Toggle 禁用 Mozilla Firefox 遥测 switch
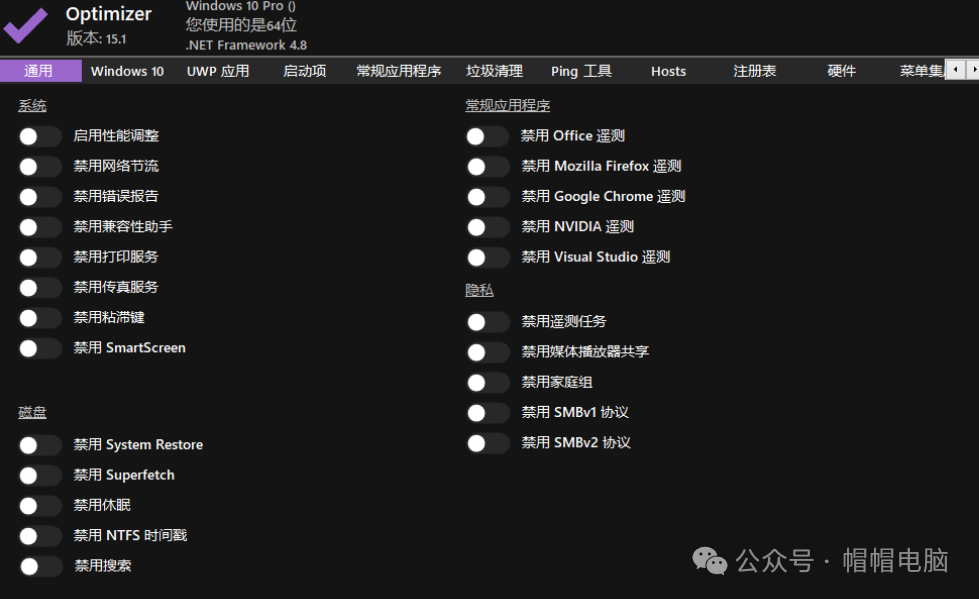Screen dimensions: 979x599 488,167
